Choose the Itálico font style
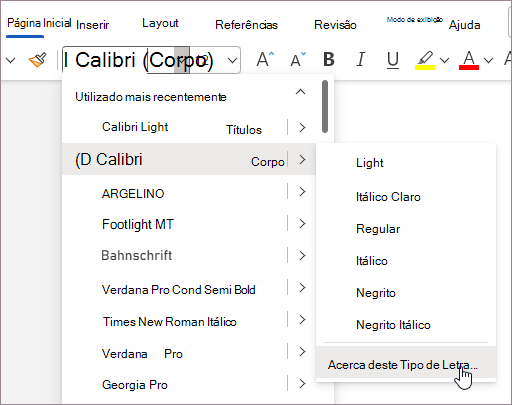 click(x=406, y=261)
